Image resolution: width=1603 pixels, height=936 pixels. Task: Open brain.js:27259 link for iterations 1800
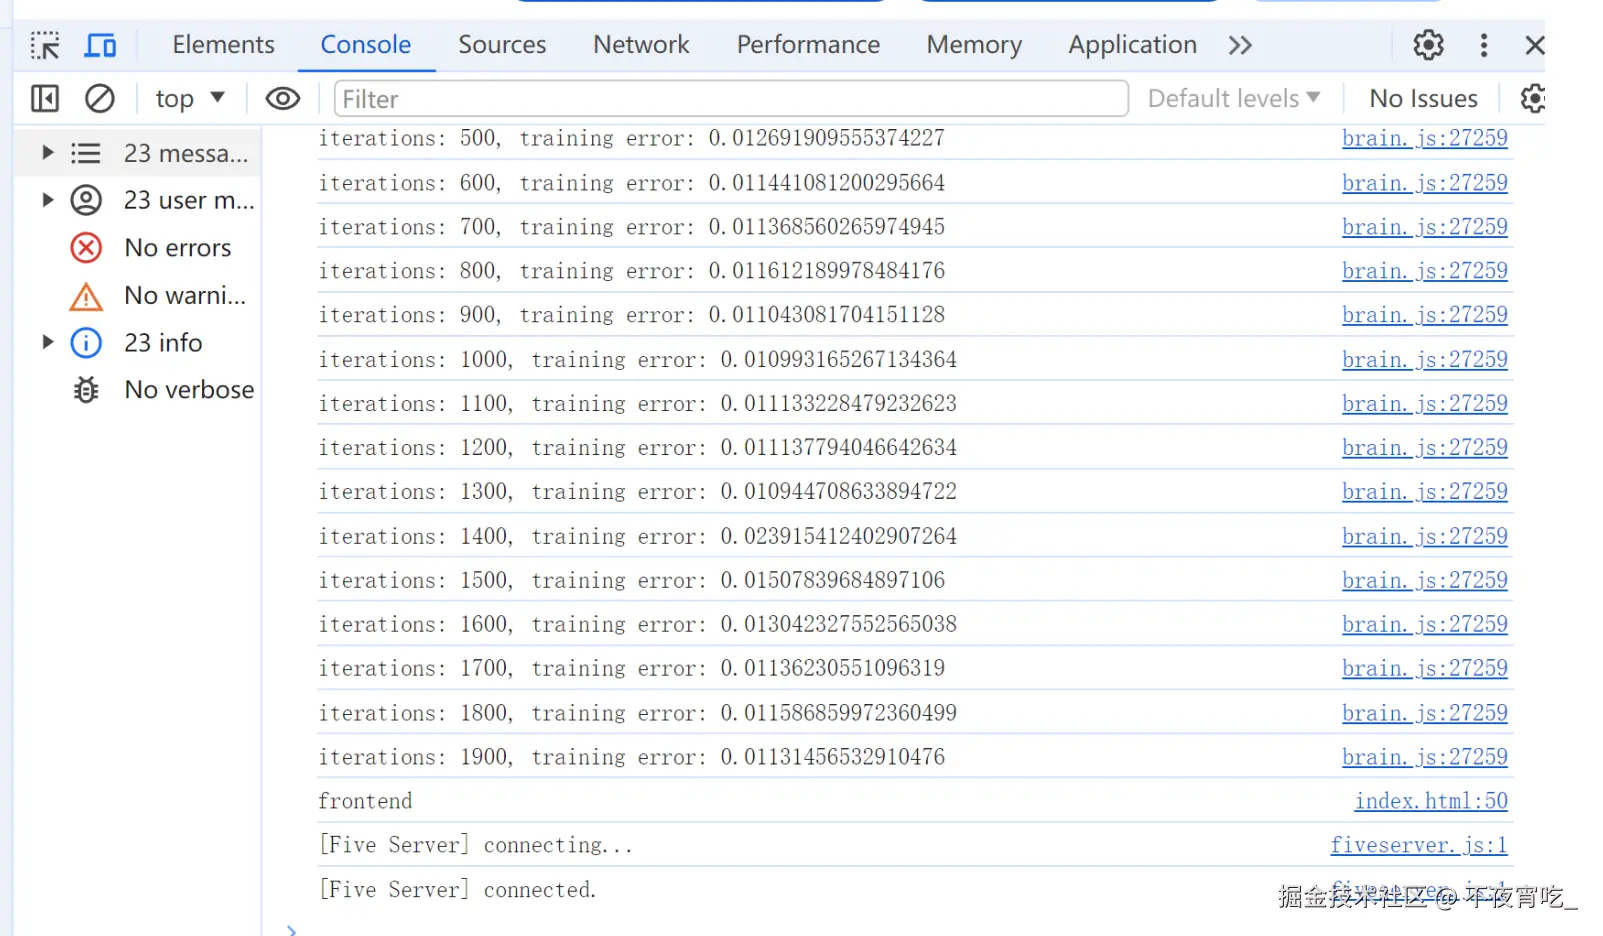pyautogui.click(x=1425, y=714)
